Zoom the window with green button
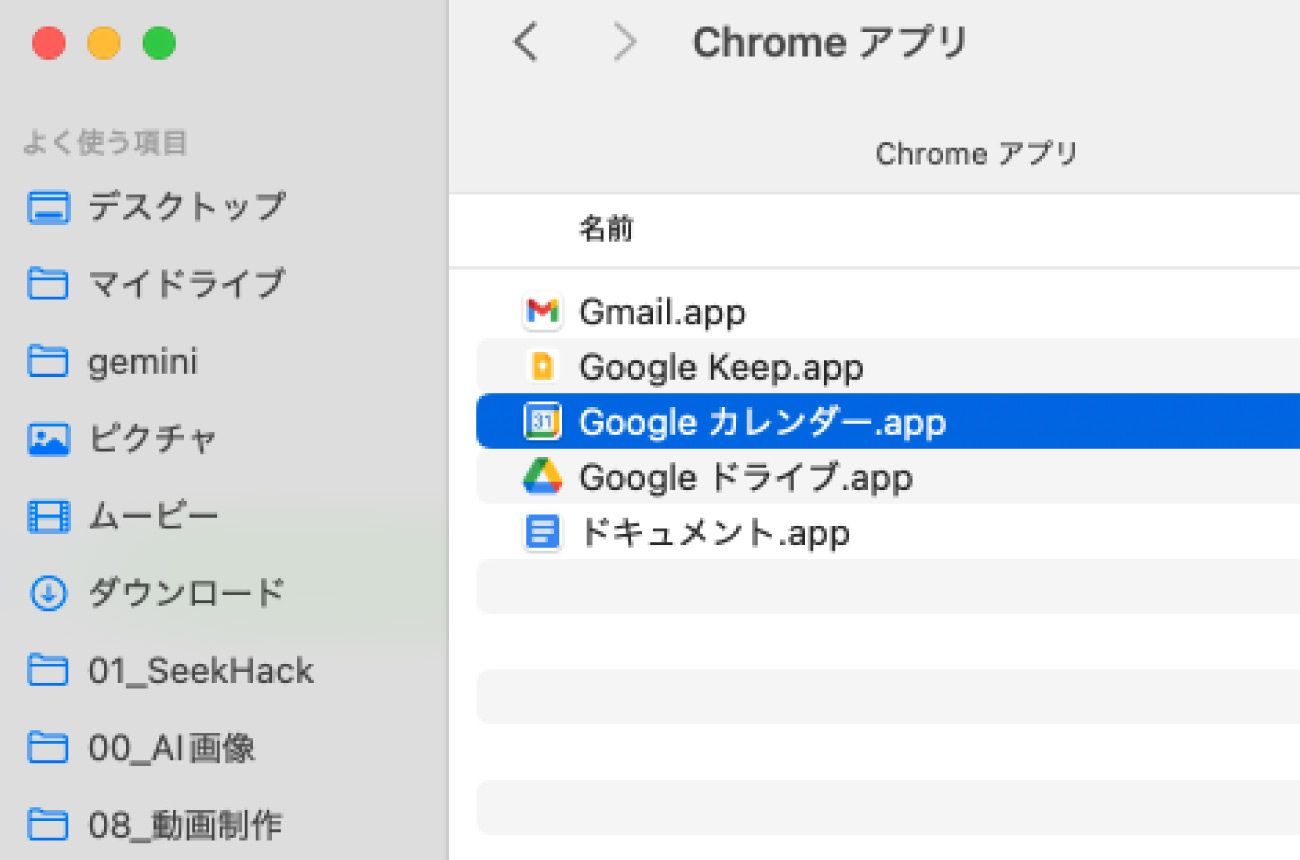This screenshot has height=860, width=1300. tap(159, 44)
